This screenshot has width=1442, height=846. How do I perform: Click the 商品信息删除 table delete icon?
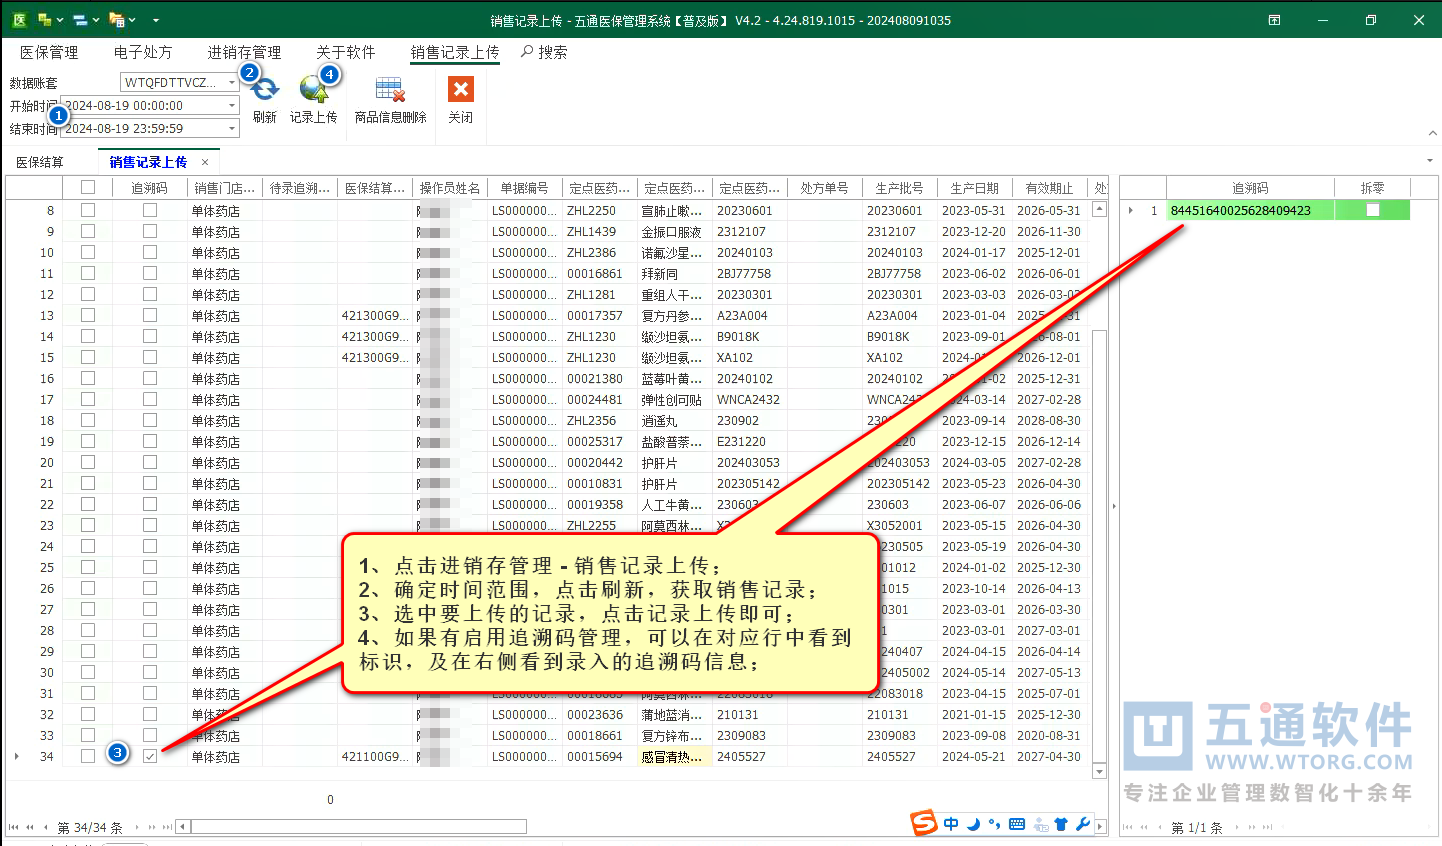390,90
